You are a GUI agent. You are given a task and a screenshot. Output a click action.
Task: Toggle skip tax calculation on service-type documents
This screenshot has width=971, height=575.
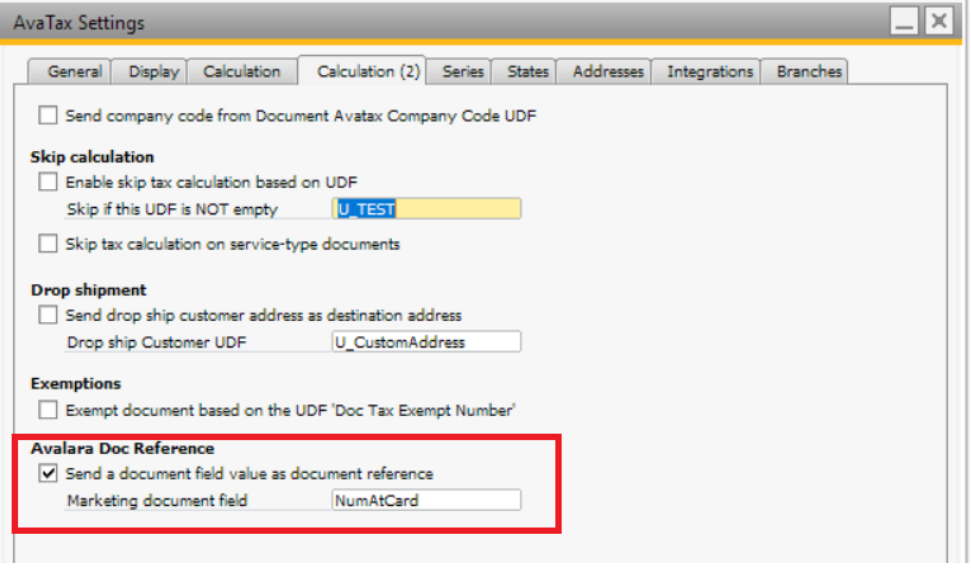coord(48,243)
